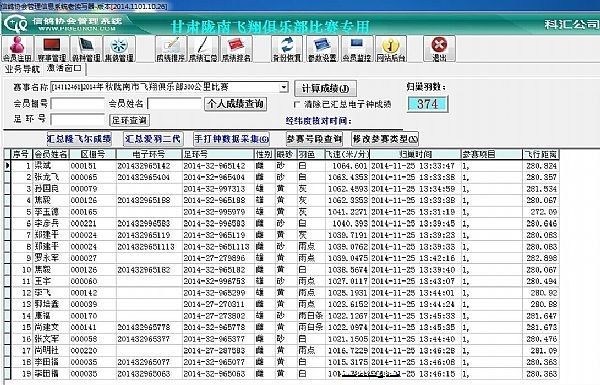This screenshot has height=385, width=600.
Task: Select arrival time cell 13:31:19
Action: 415,212
